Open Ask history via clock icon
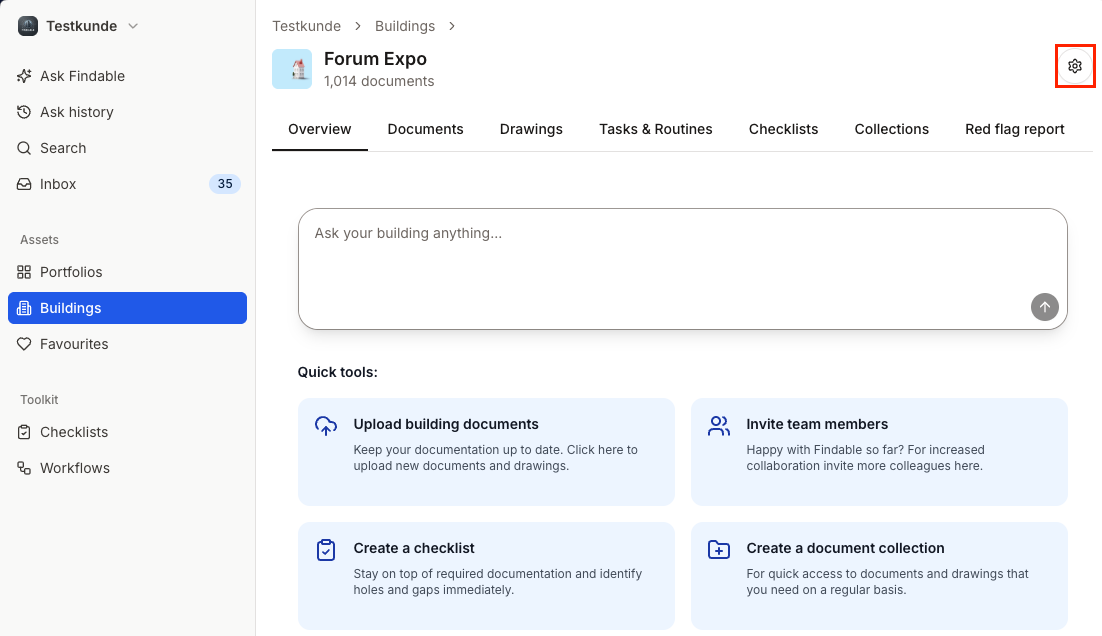This screenshot has height=636, width=1102. coord(22,111)
